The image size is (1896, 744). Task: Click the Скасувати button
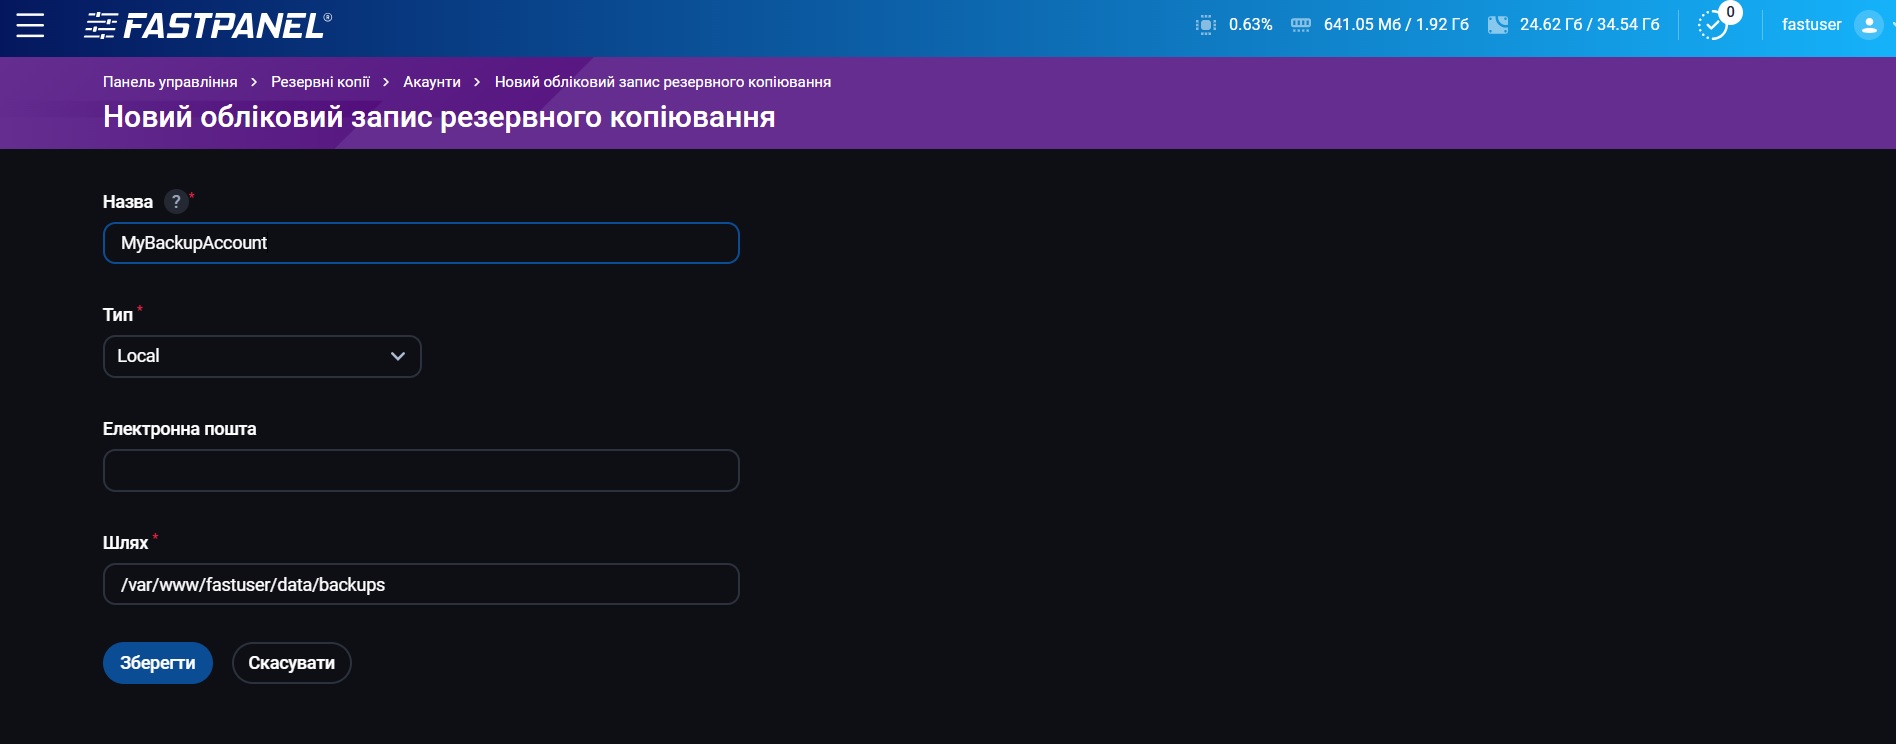[x=291, y=663]
